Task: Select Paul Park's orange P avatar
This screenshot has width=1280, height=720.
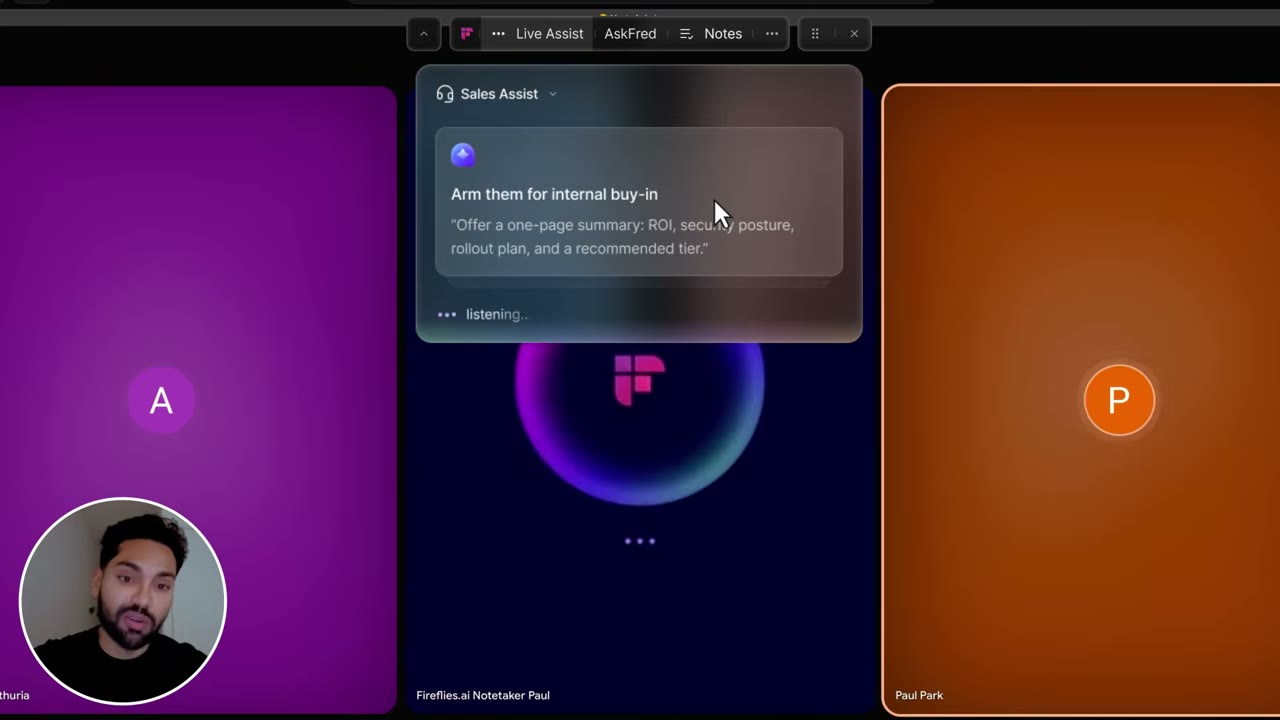Action: 1119,400
